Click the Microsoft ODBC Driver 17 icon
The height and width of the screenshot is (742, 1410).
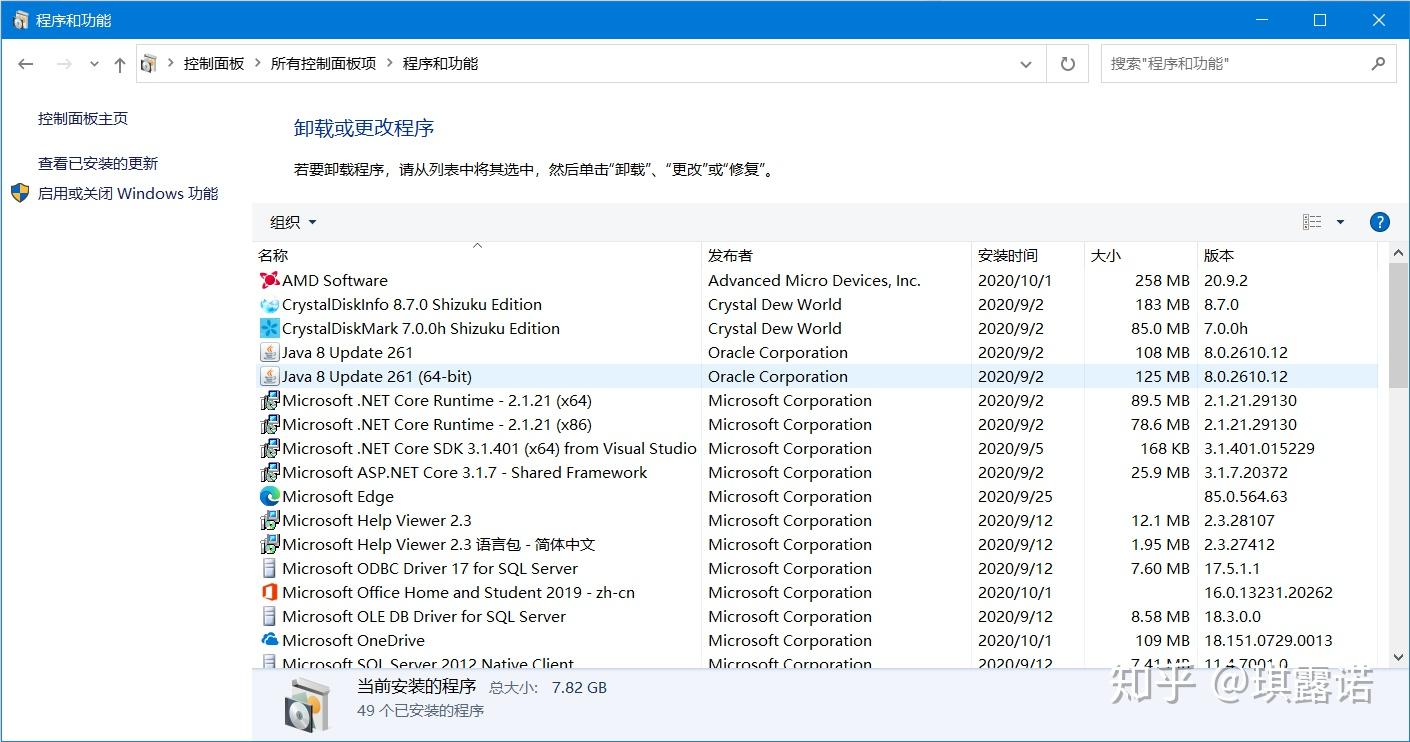tap(269, 569)
